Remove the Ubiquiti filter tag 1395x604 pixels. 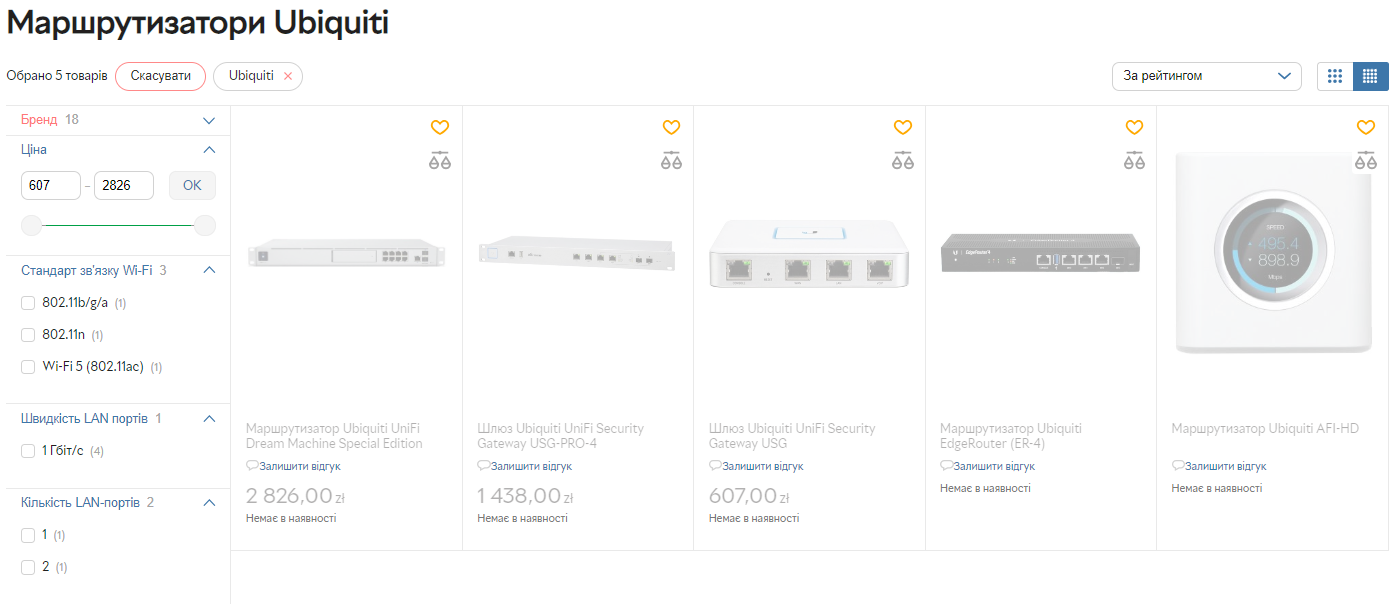(x=288, y=76)
